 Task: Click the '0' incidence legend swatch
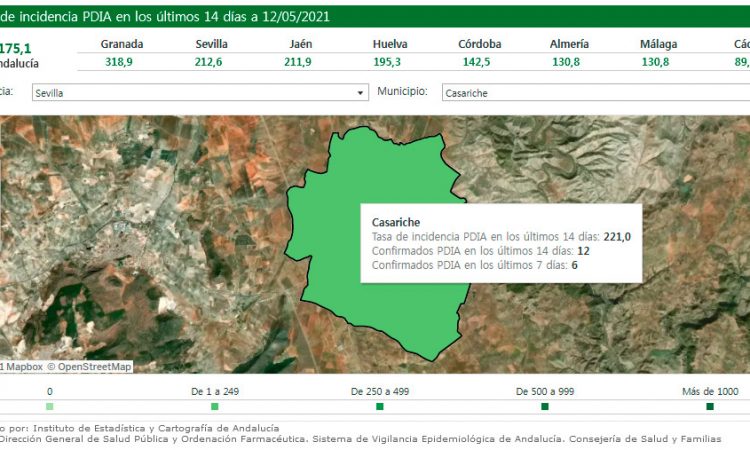coord(50,407)
